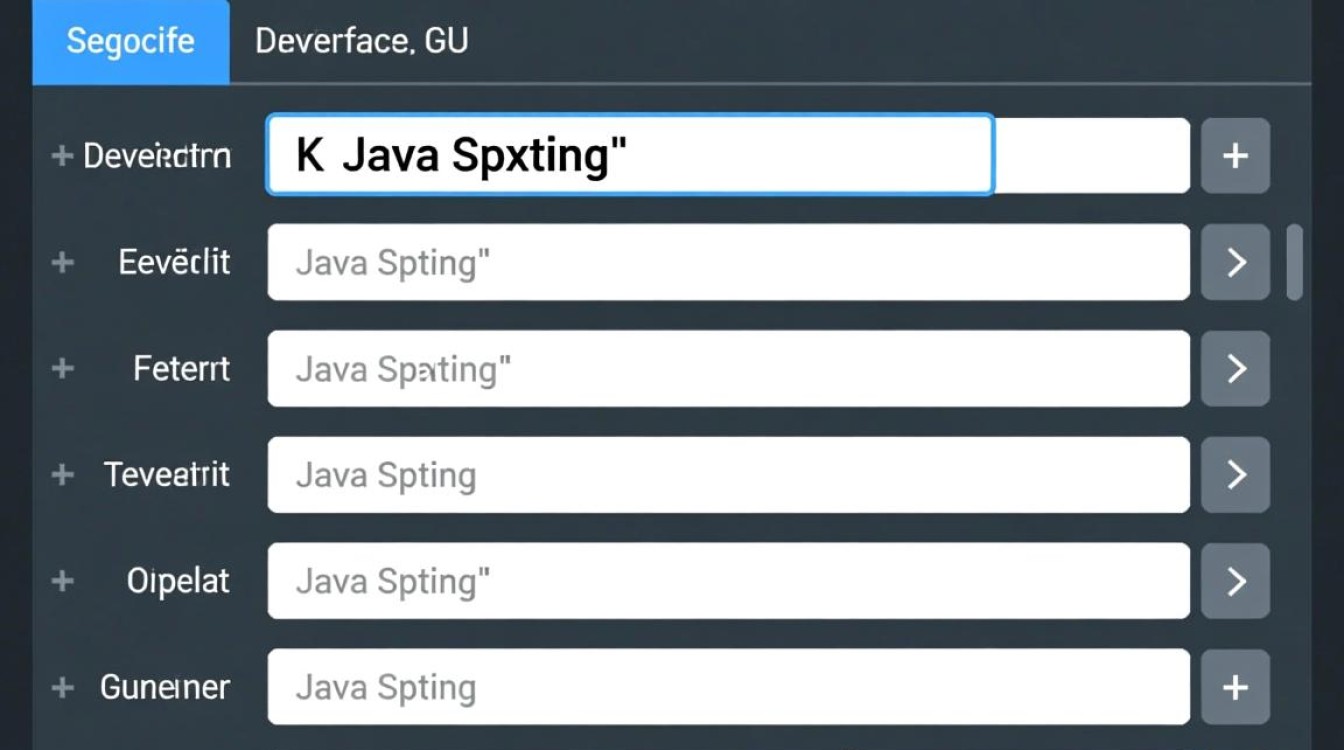Switch to the Segocife tab
The width and height of the screenshot is (1344, 750).
pos(131,42)
